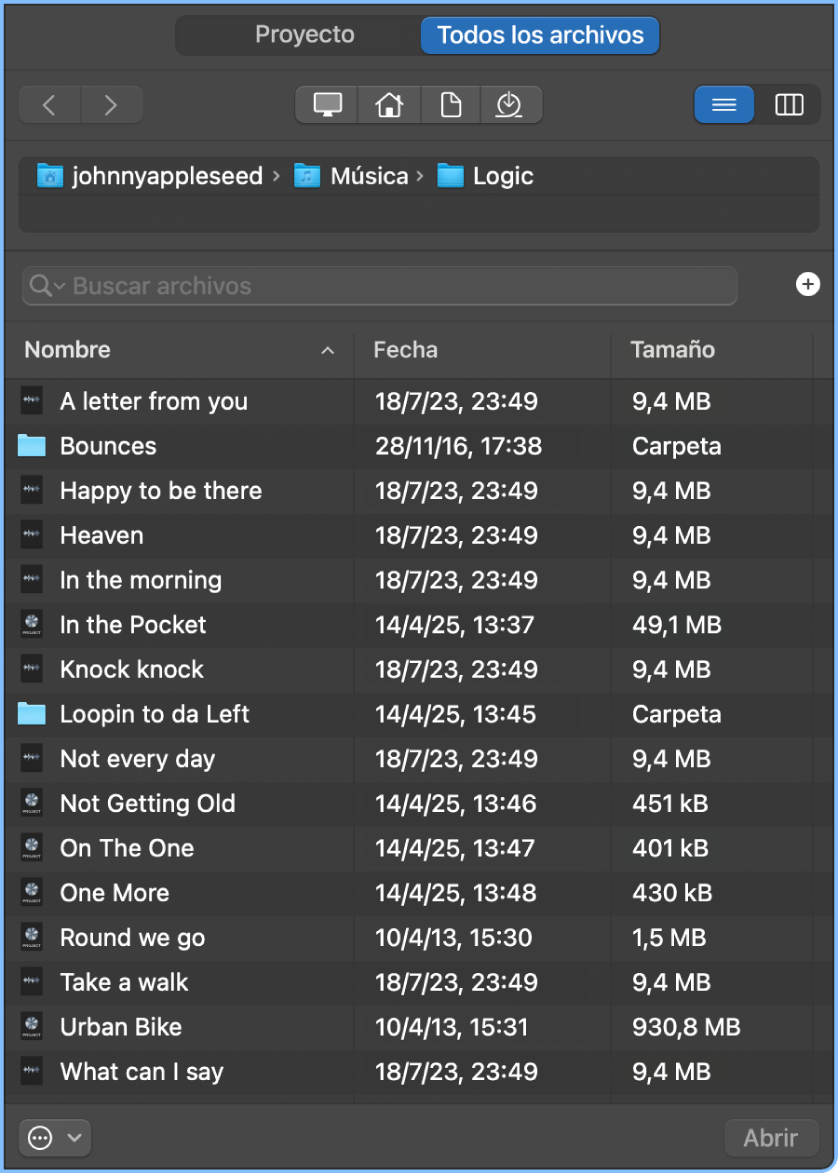Open search options magnifier dropdown
838x1173 pixels.
(x=46, y=286)
